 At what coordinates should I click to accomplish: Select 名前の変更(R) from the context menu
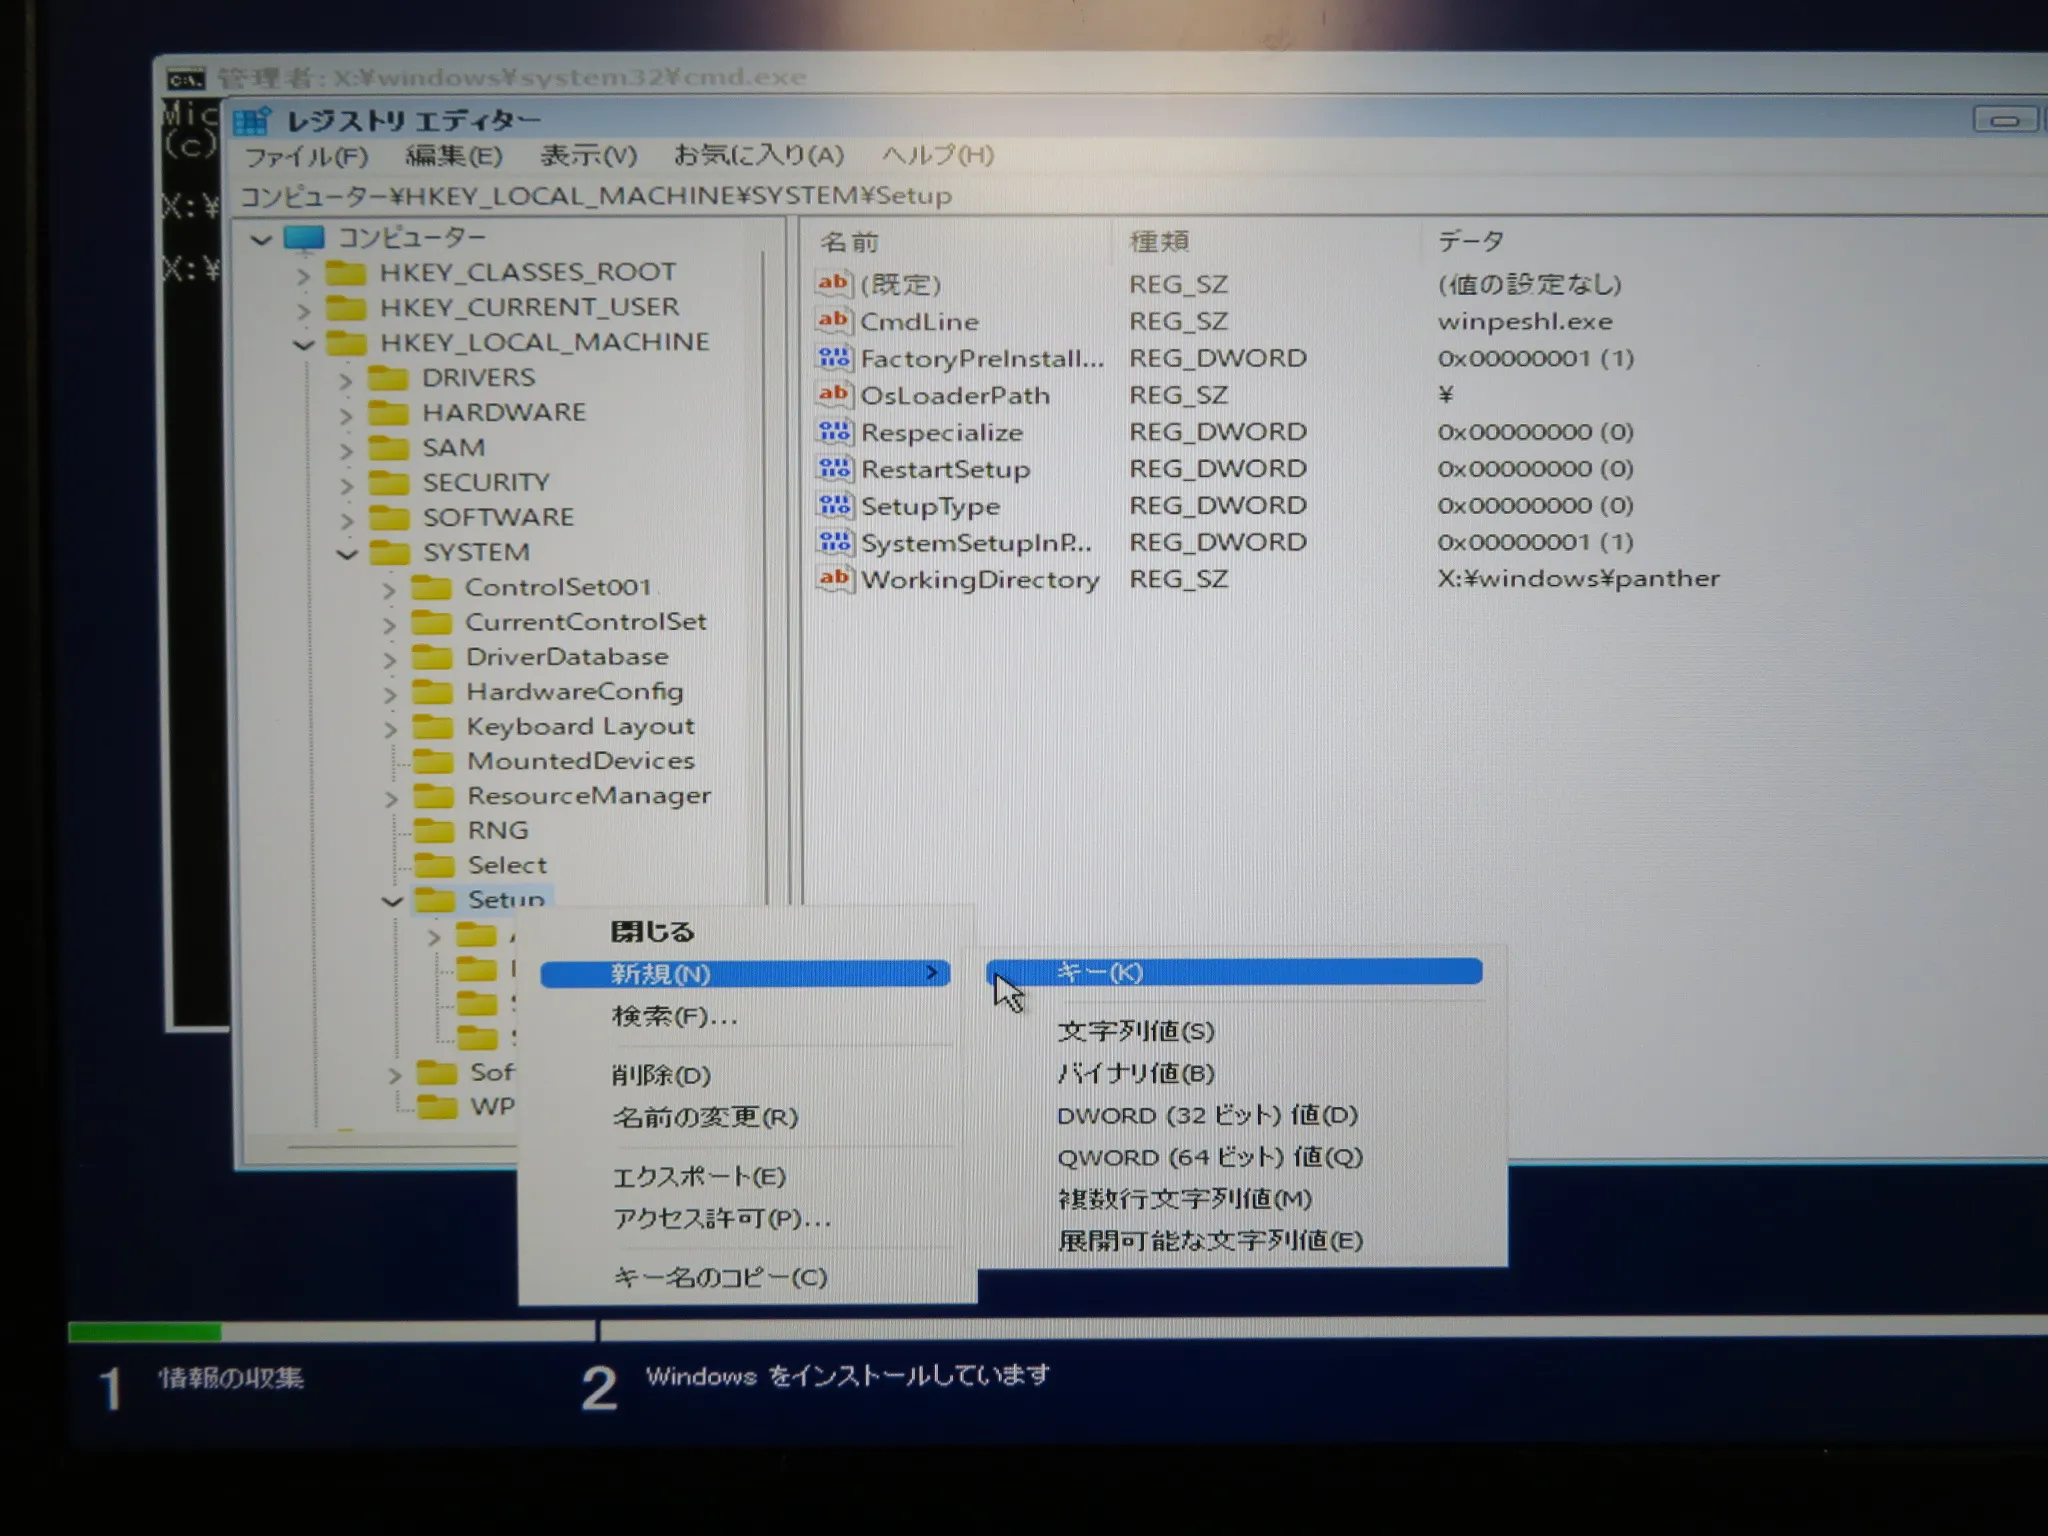[x=705, y=1117]
